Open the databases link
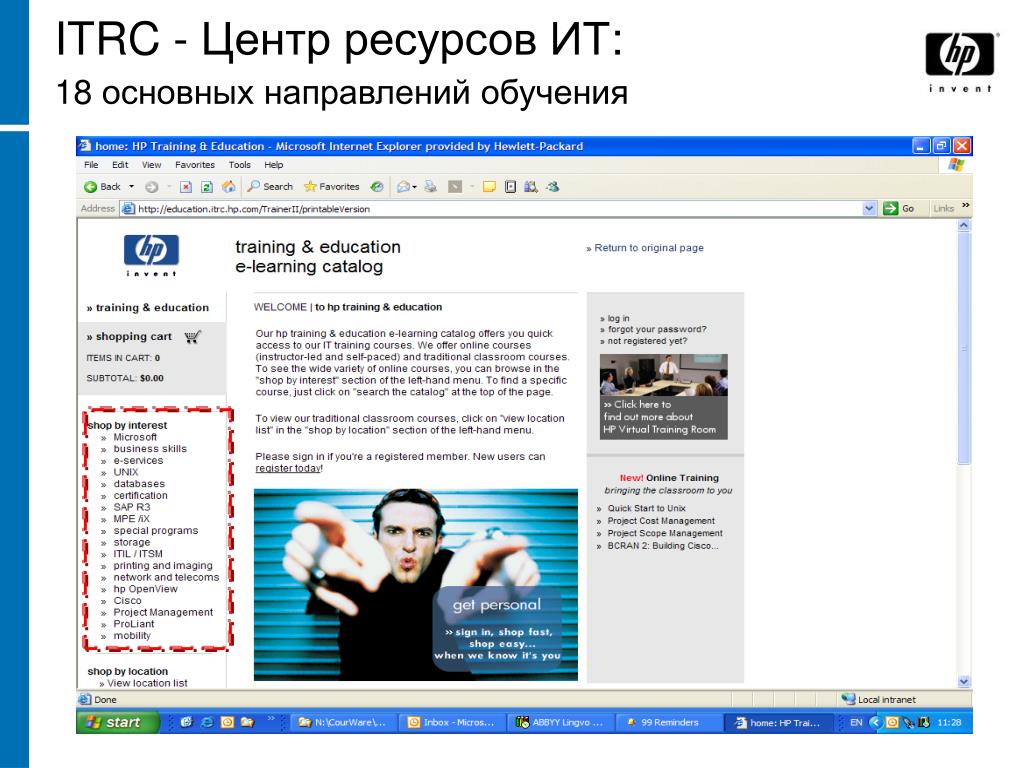The image size is (1024, 768). tap(139, 484)
